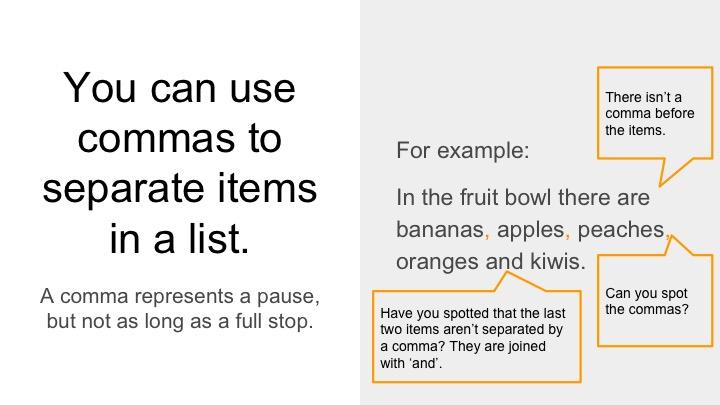Click 'in a list.' in the title

click(x=179, y=237)
